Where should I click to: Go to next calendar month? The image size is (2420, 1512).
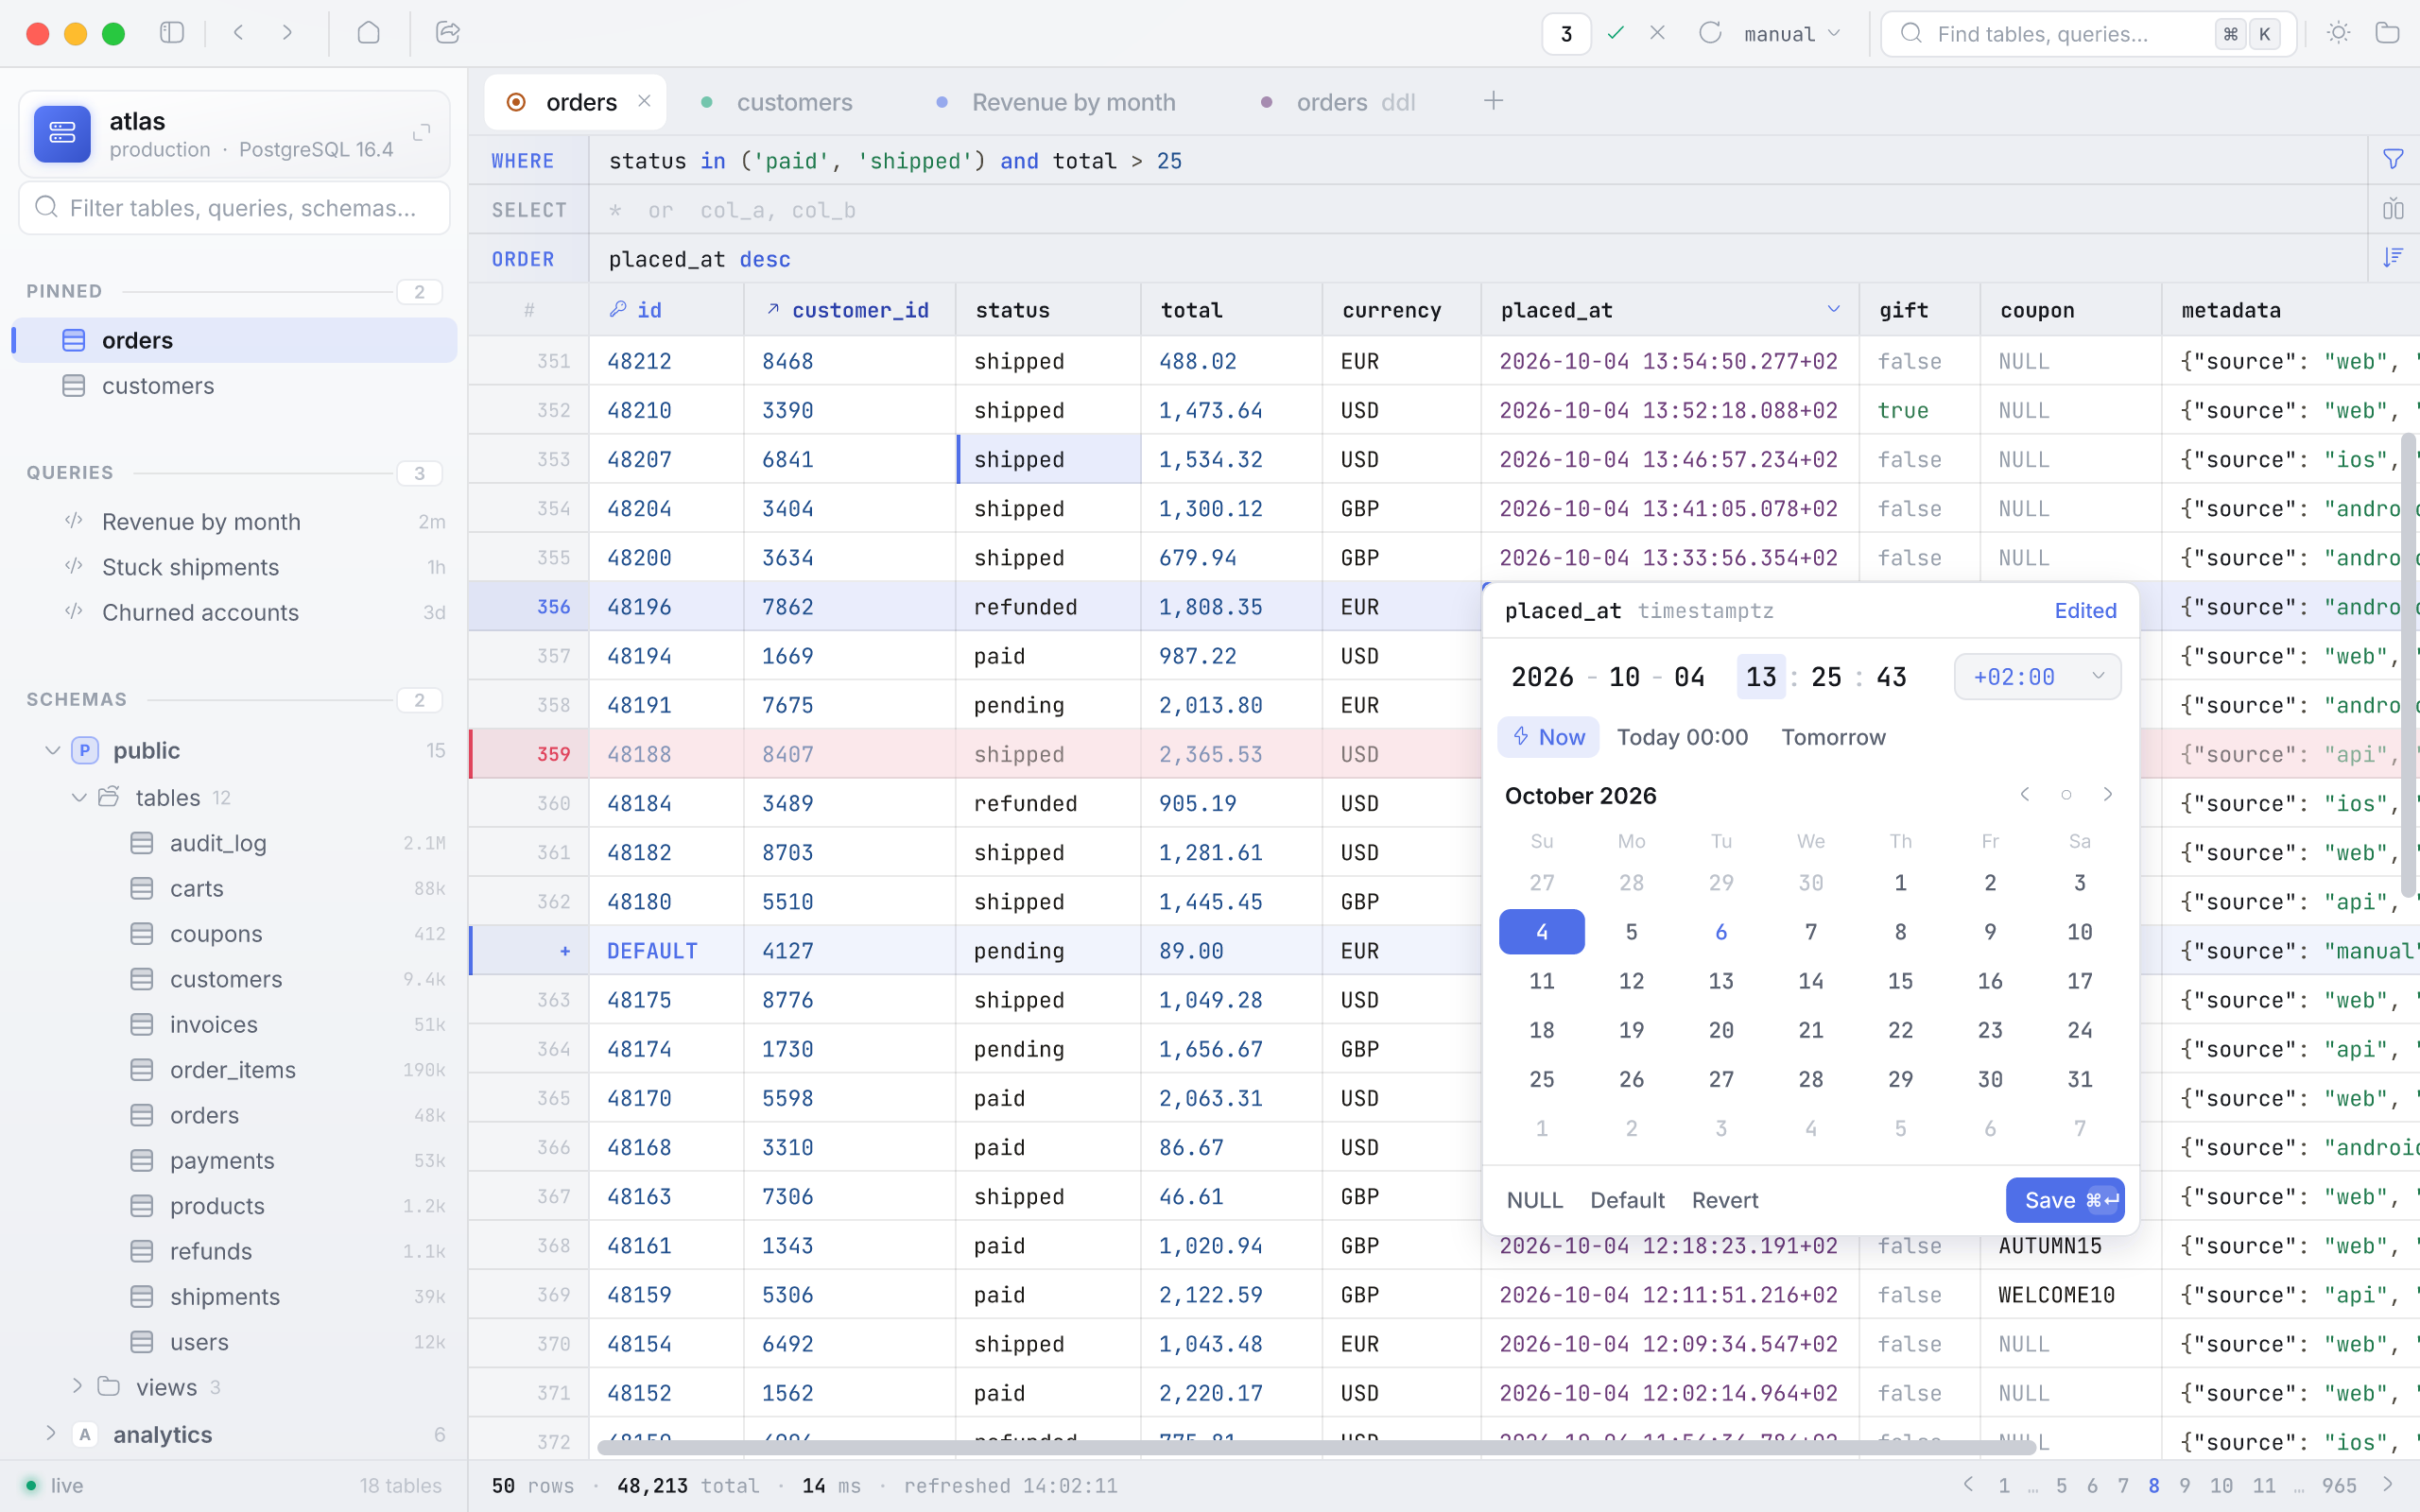point(2108,794)
